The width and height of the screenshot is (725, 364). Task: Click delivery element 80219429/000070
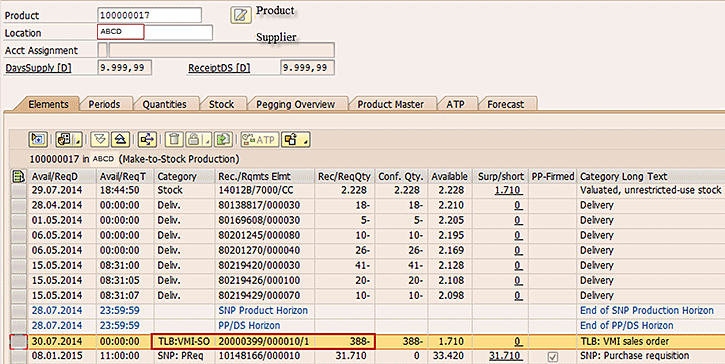[x=259, y=295]
